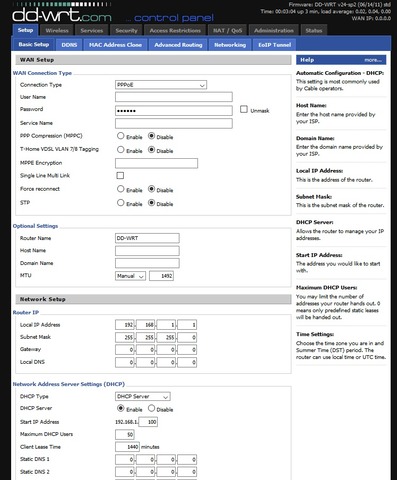The image size is (397, 480).
Task: Enable T-Home VDSL VLAN 7/8 Tagging
Action: pos(121,150)
